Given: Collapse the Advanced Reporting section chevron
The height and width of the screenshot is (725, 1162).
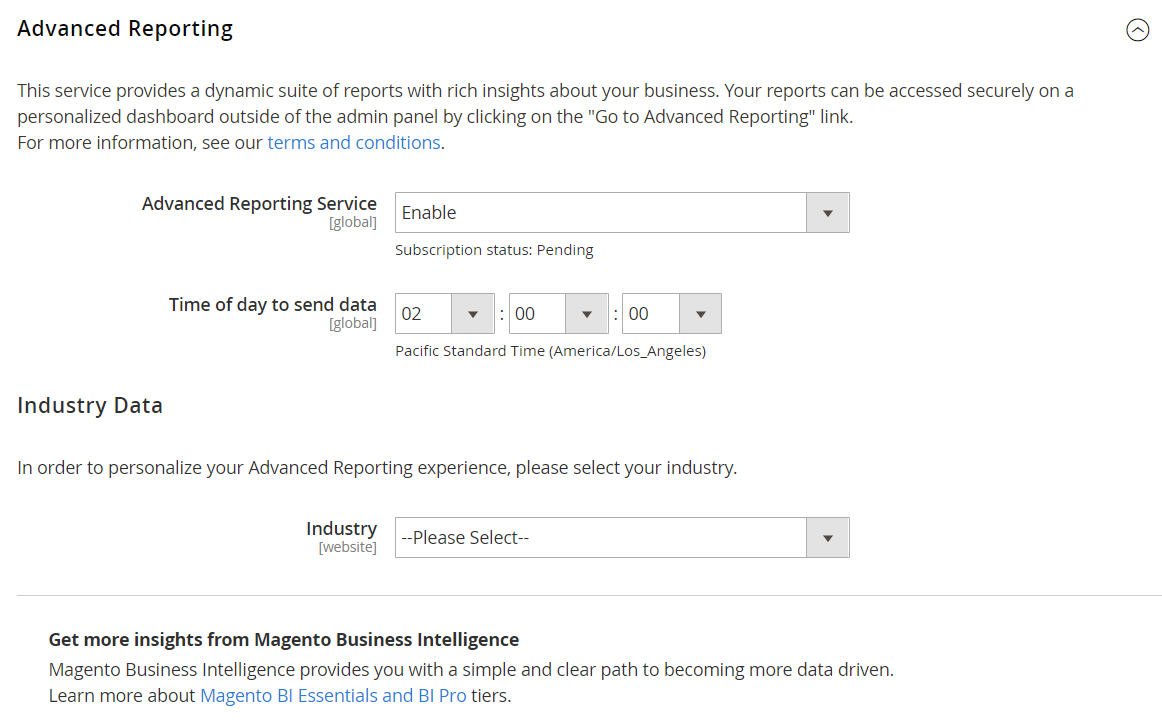Looking at the screenshot, I should click(x=1137, y=30).
